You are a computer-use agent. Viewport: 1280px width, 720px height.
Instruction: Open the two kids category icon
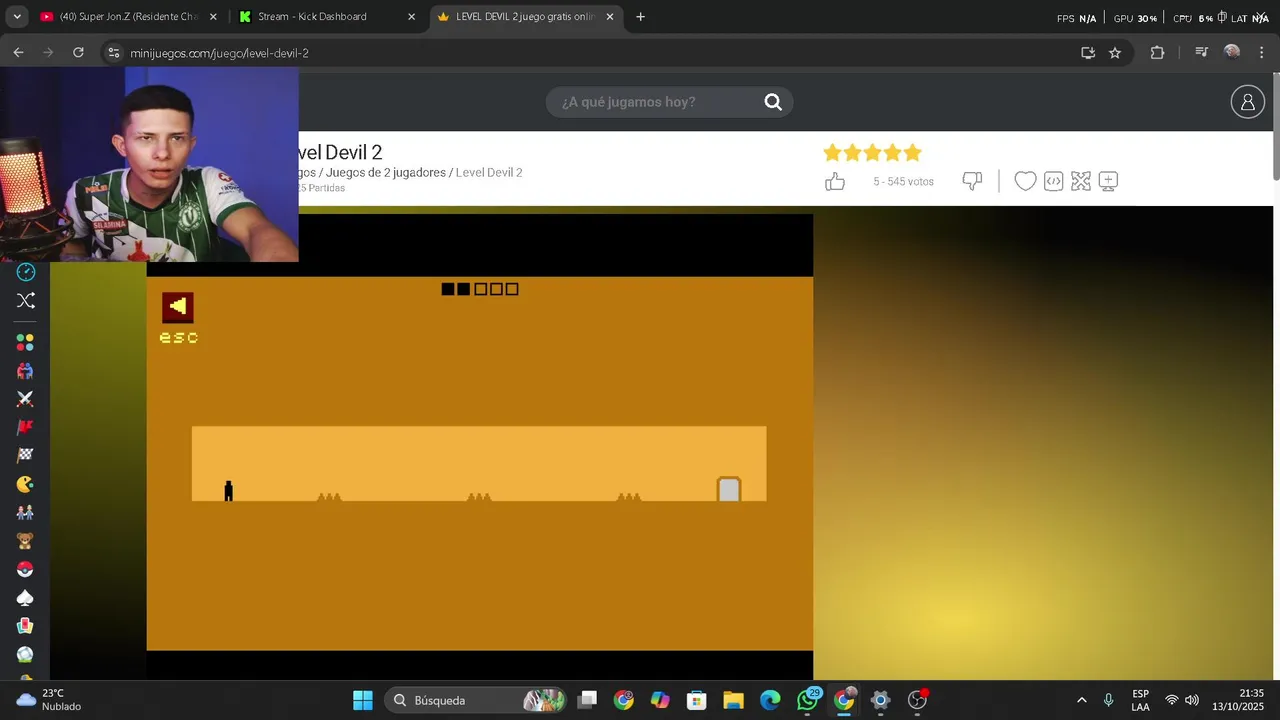26,512
